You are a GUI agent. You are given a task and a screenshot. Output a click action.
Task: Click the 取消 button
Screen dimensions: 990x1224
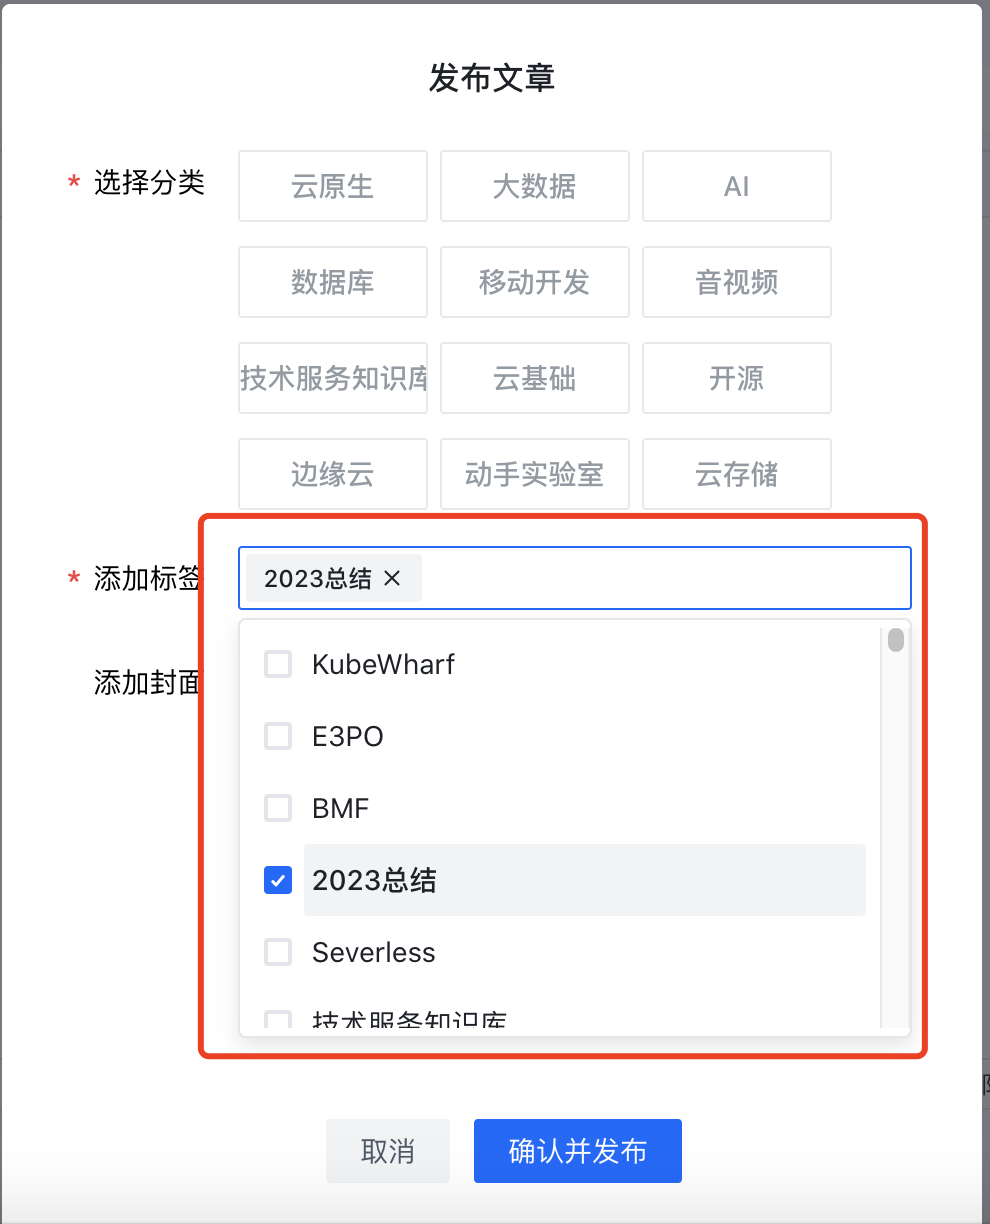click(388, 1151)
